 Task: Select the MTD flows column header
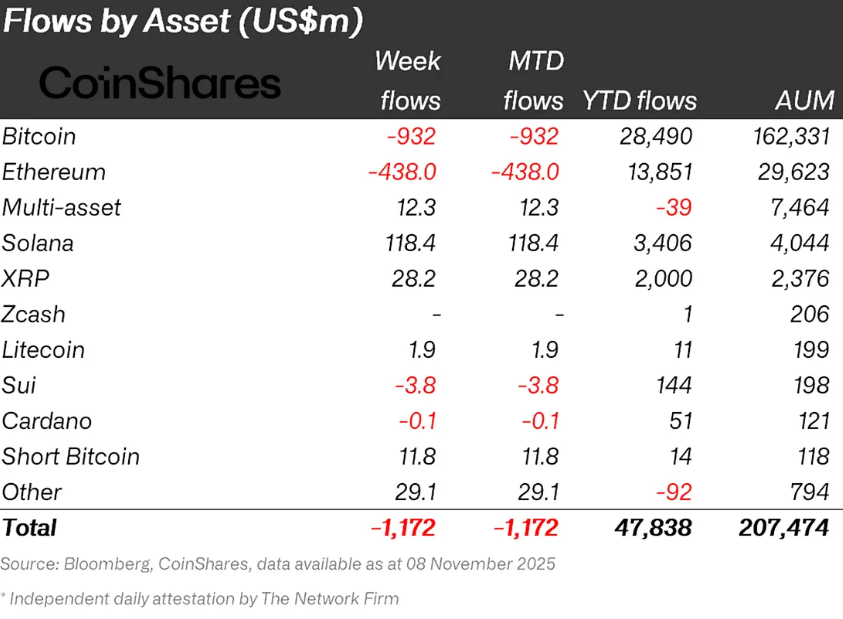tap(534, 81)
